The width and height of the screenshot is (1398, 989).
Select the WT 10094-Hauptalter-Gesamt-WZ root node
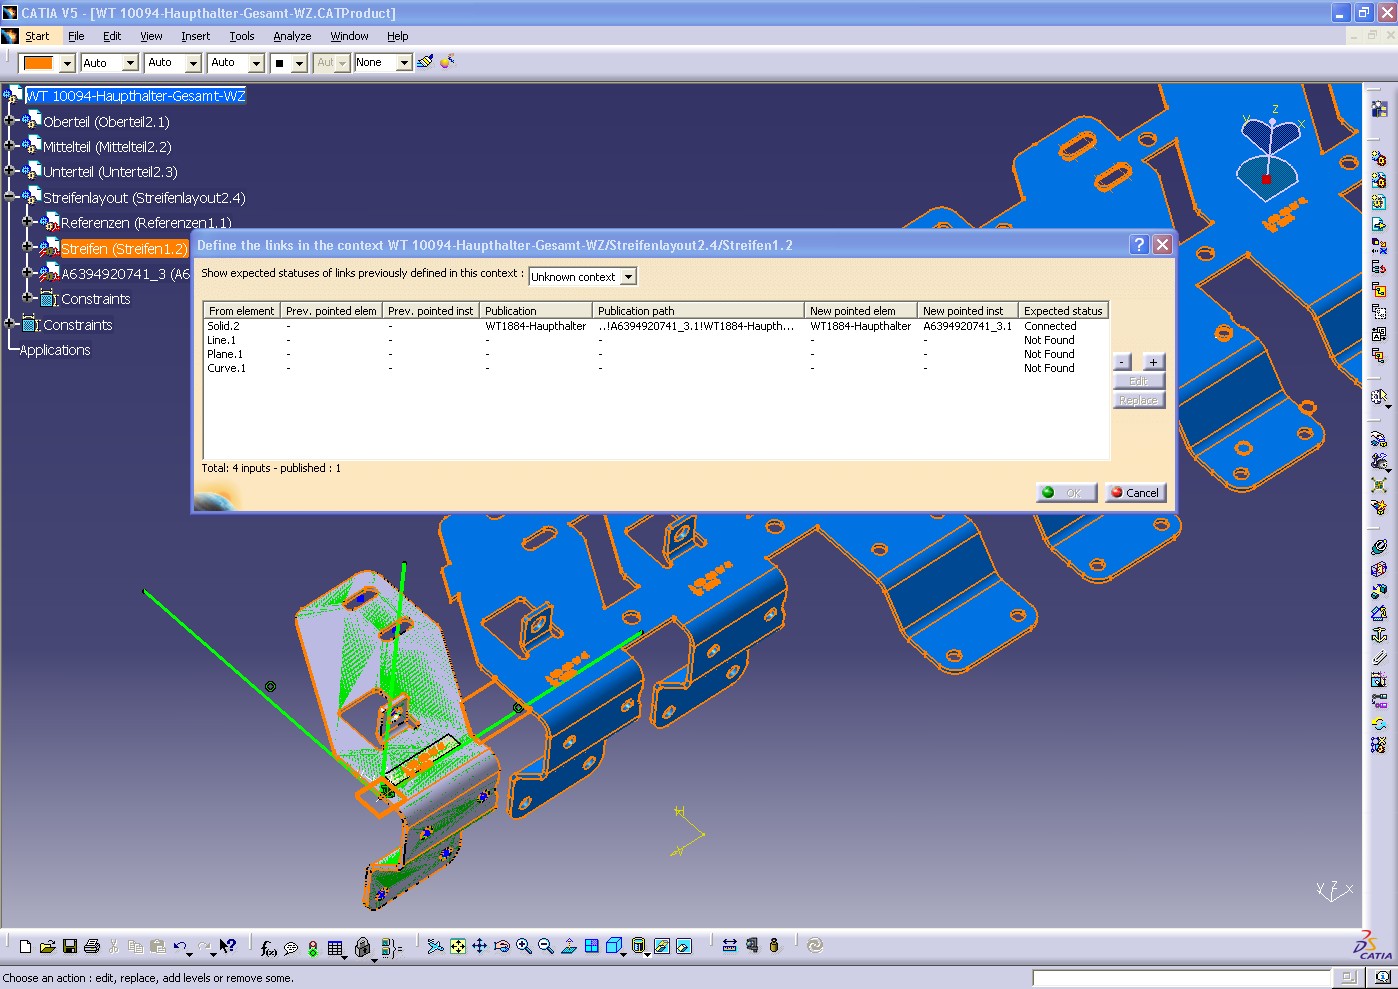(x=135, y=96)
